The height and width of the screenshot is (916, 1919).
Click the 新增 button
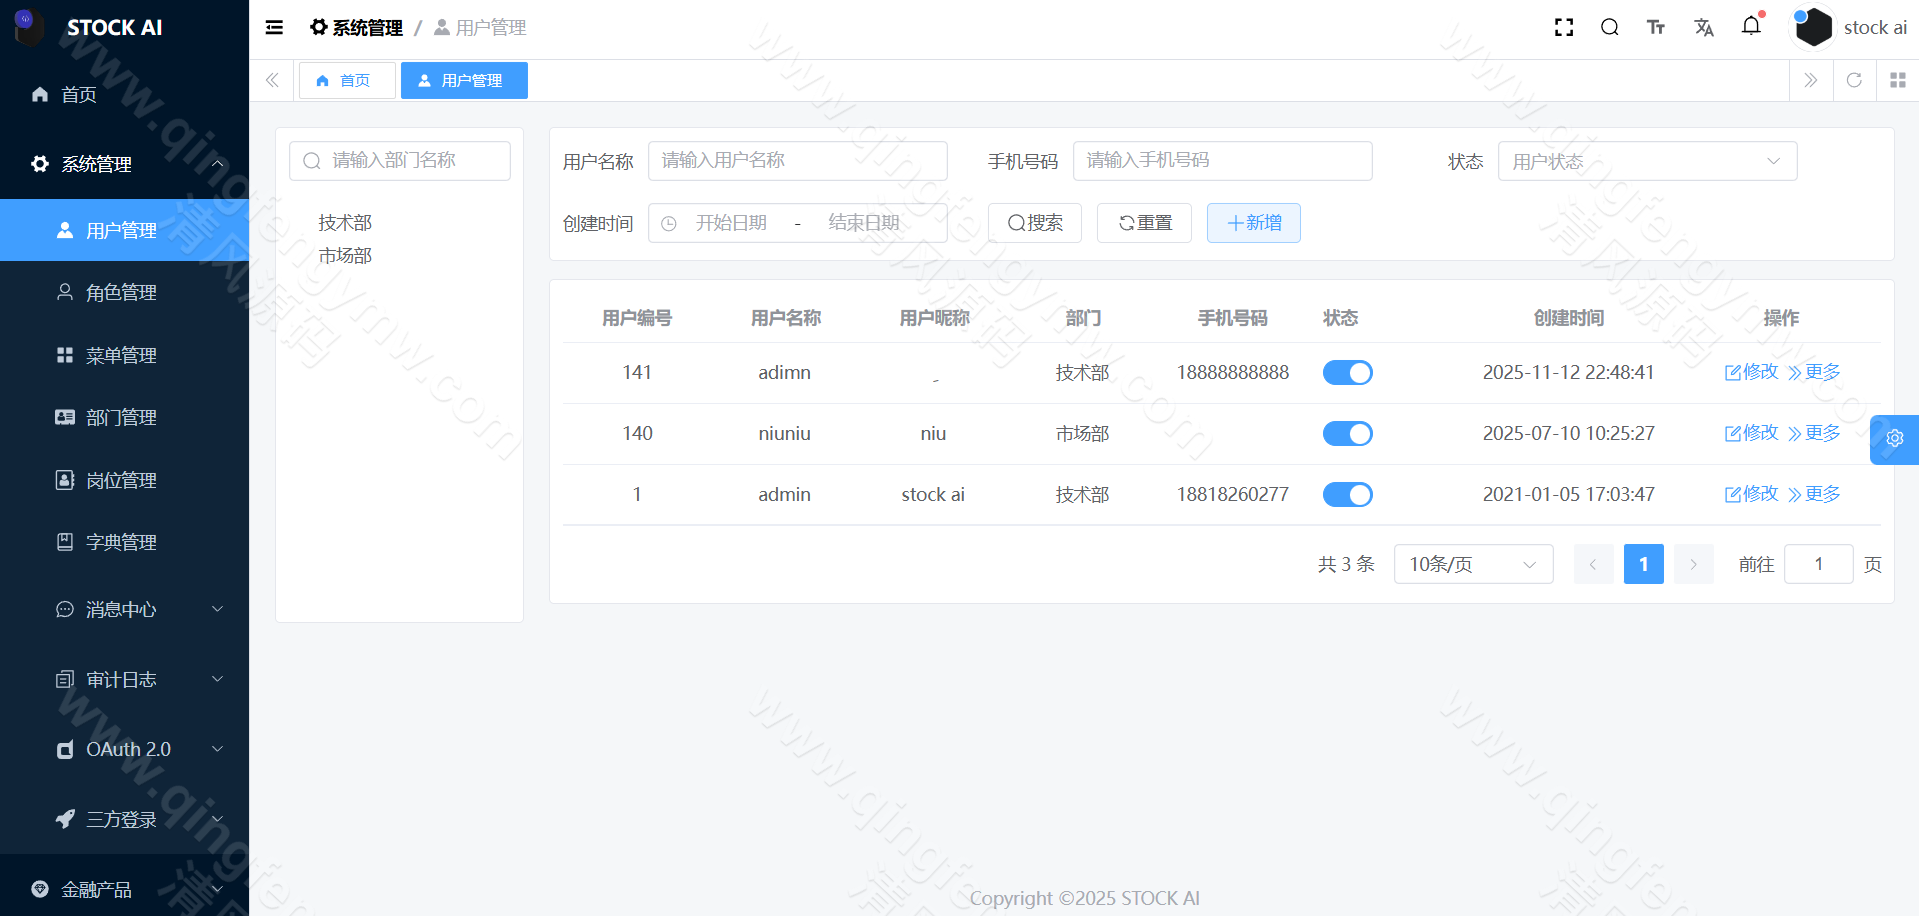coord(1253,222)
